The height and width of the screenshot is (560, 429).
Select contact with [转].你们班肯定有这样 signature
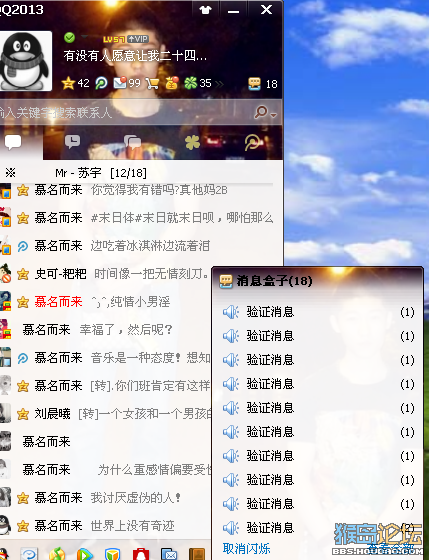[x=106, y=386]
